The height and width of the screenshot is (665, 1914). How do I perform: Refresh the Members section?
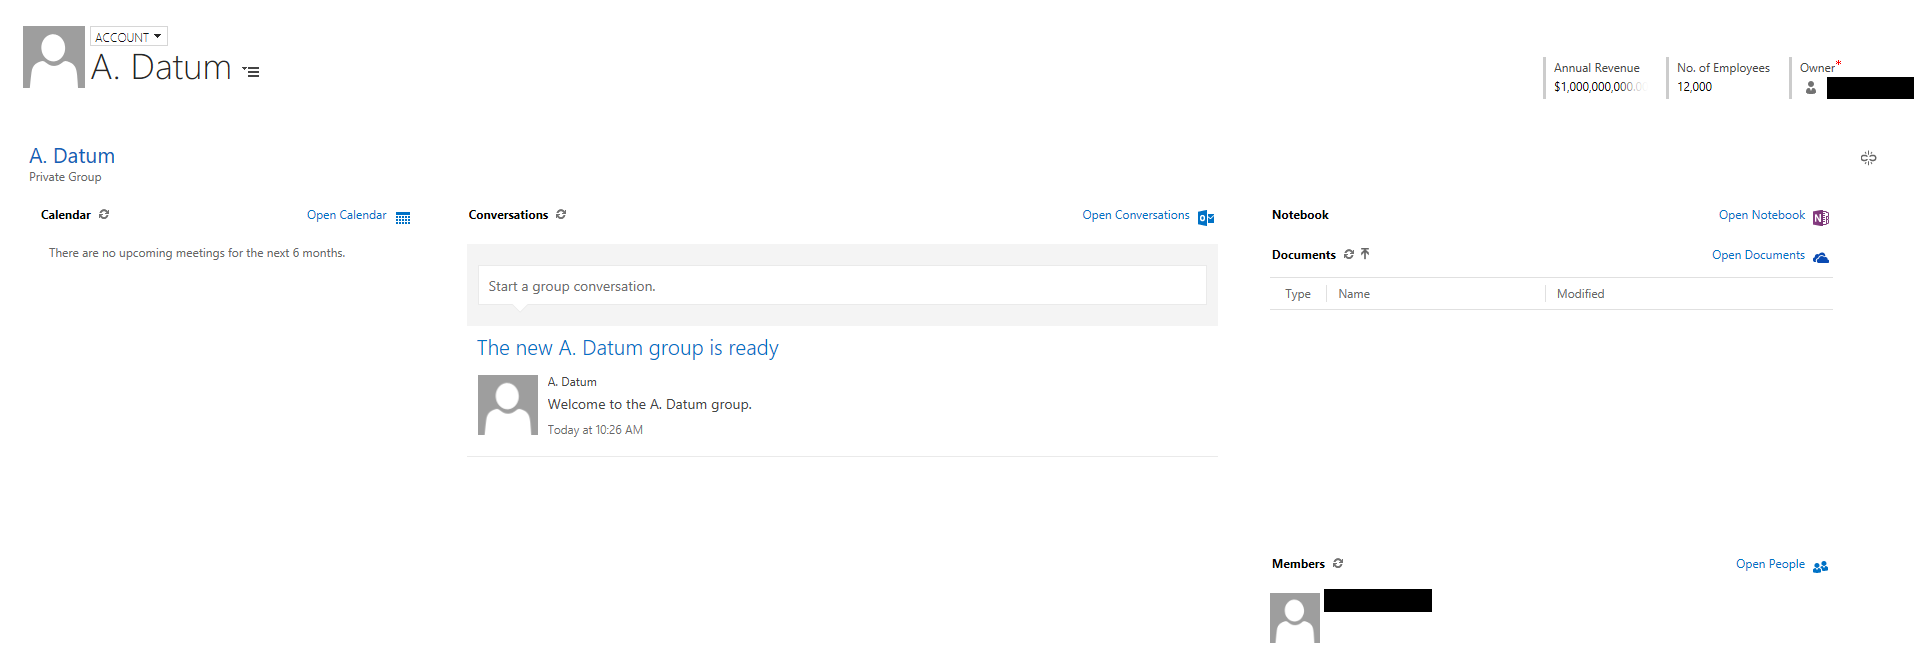pos(1338,563)
